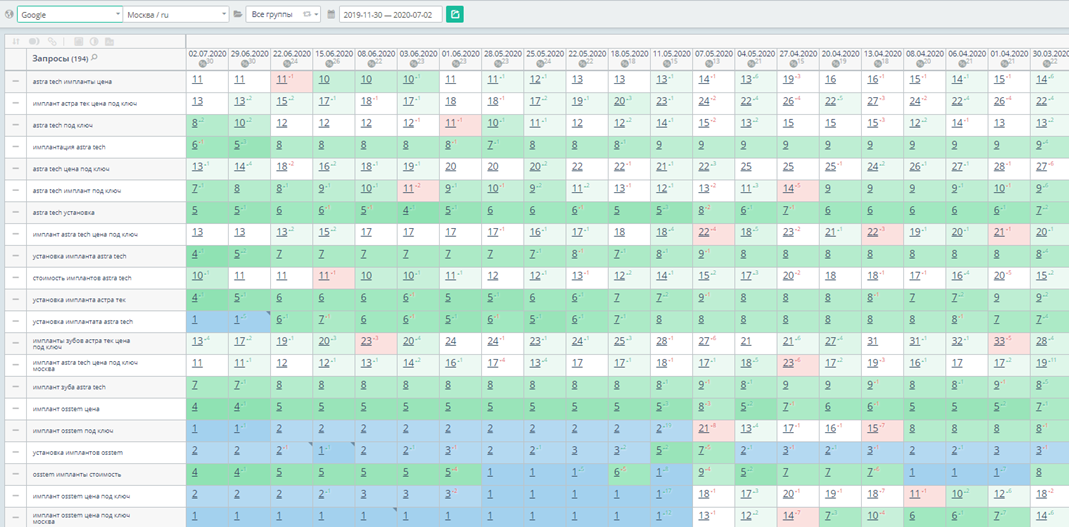Click the percent icon under 01.06.2020
1069x527 pixels.
(x=457, y=63)
